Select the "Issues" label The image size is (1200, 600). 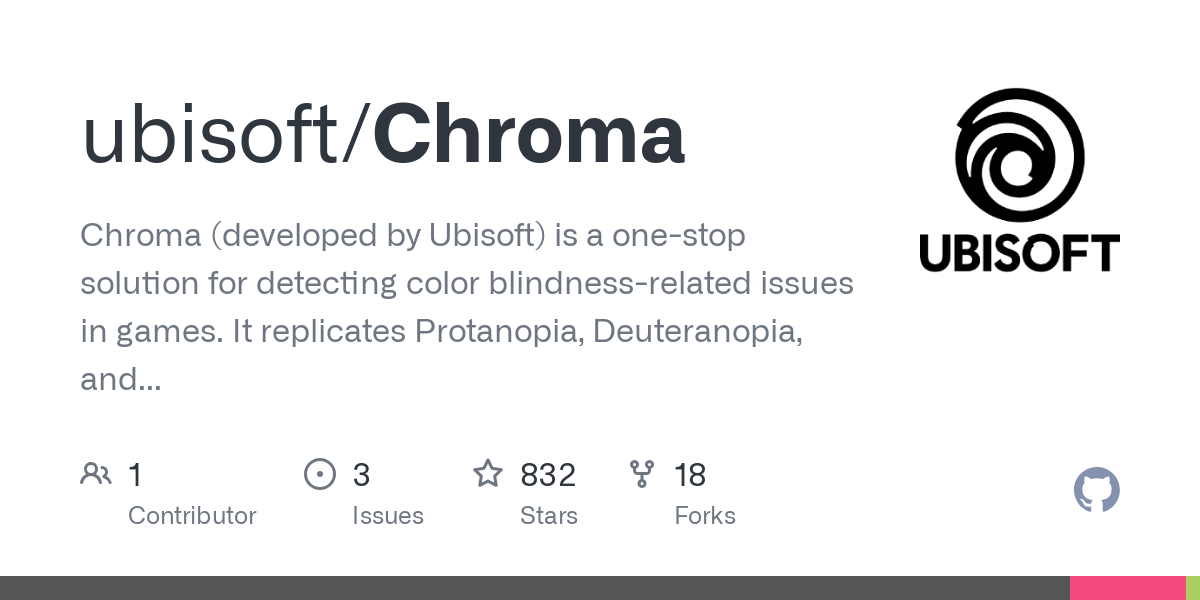click(x=388, y=516)
